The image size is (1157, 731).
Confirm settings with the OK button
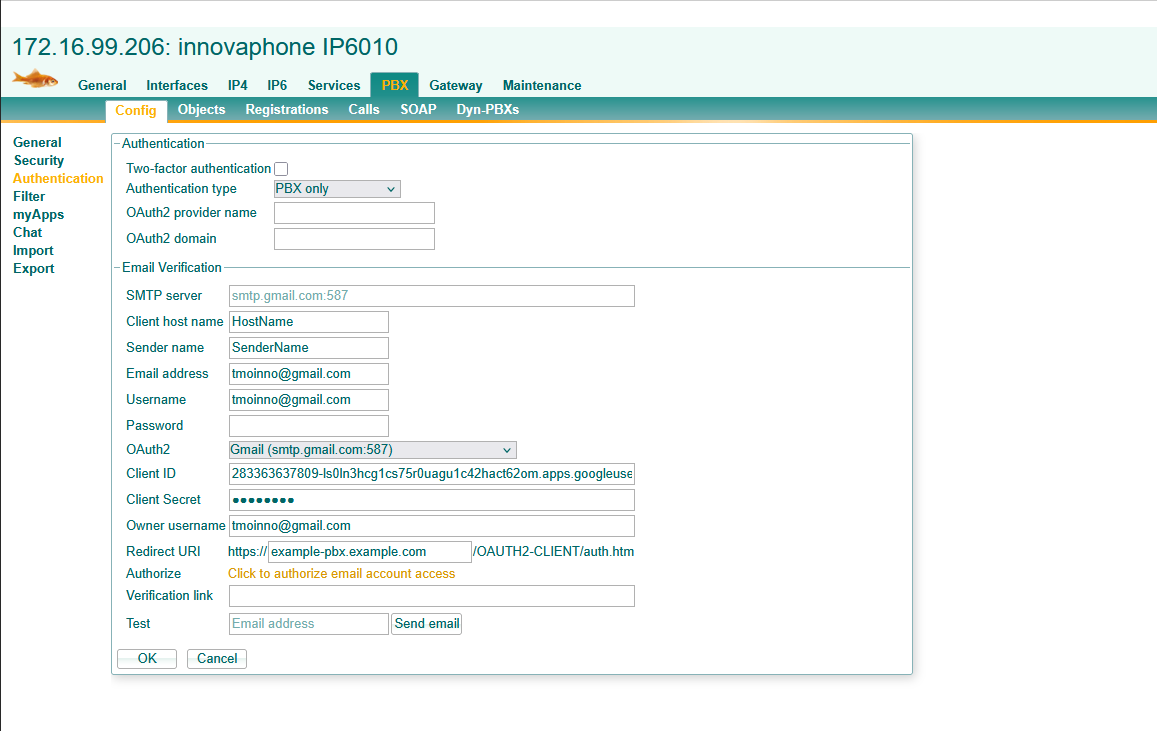click(x=147, y=659)
